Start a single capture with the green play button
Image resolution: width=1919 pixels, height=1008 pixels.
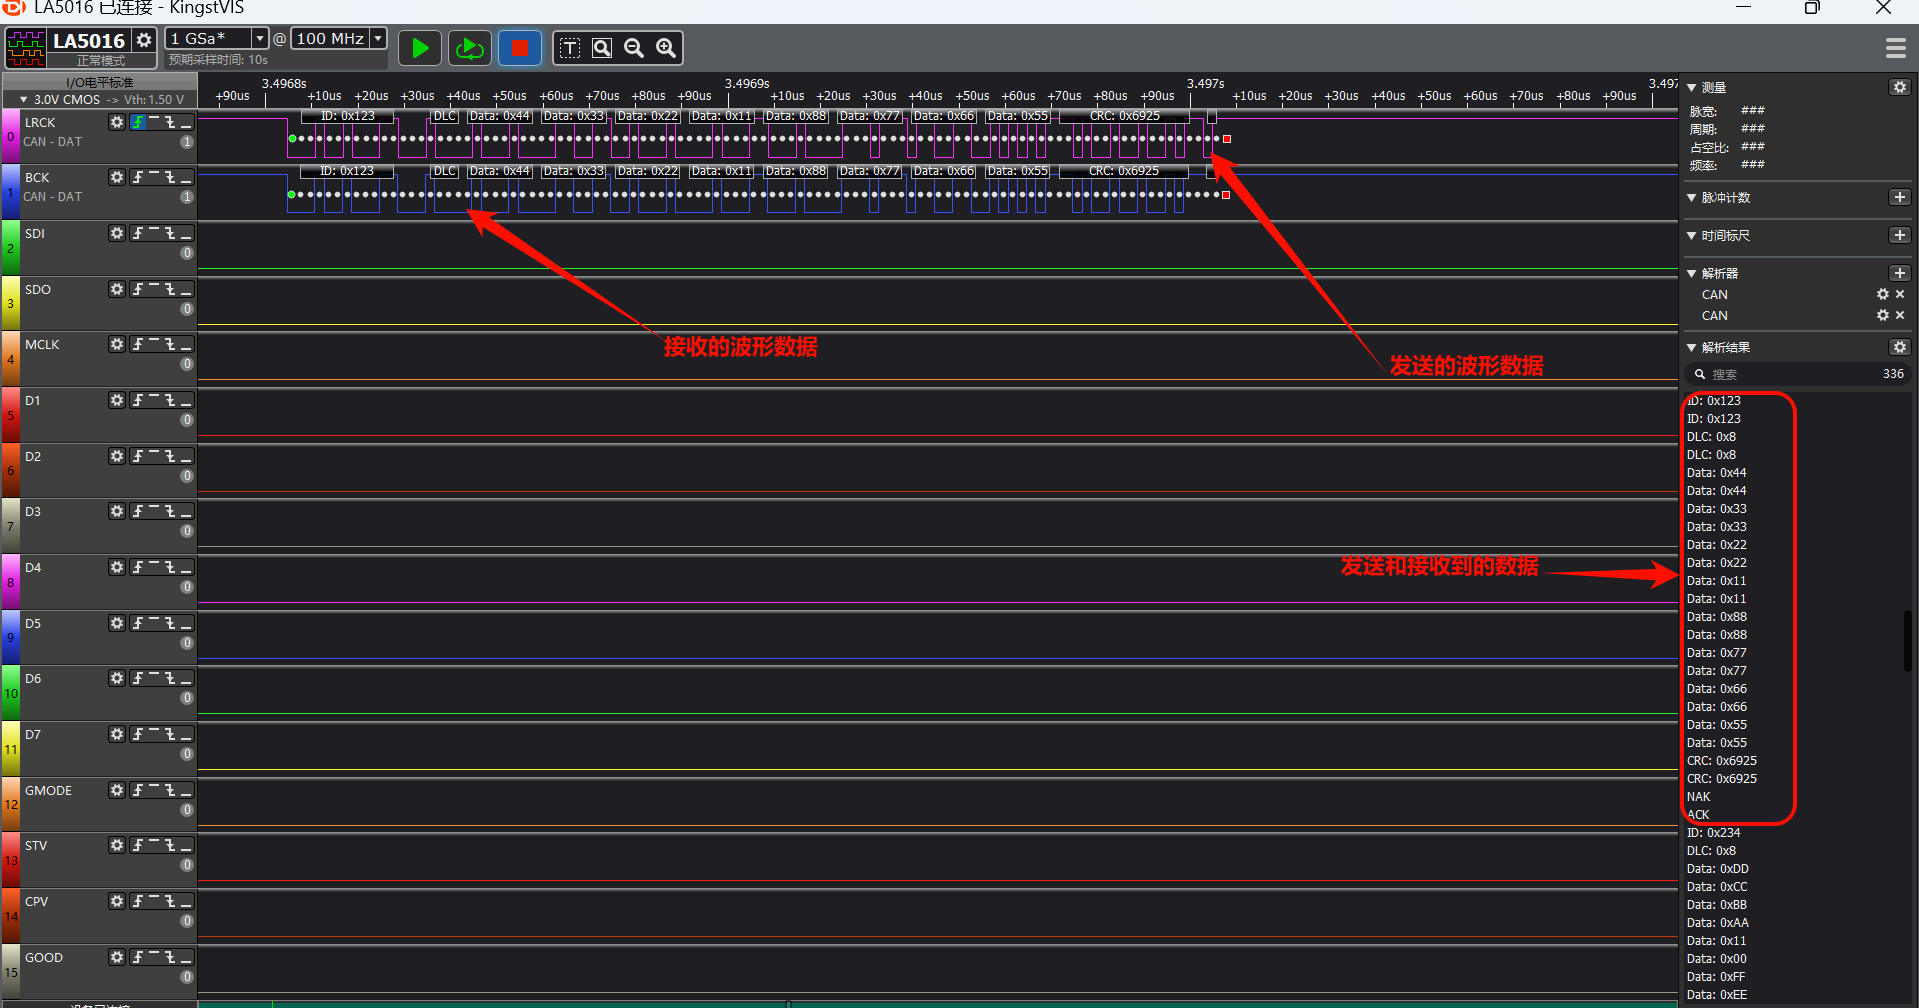click(x=420, y=48)
